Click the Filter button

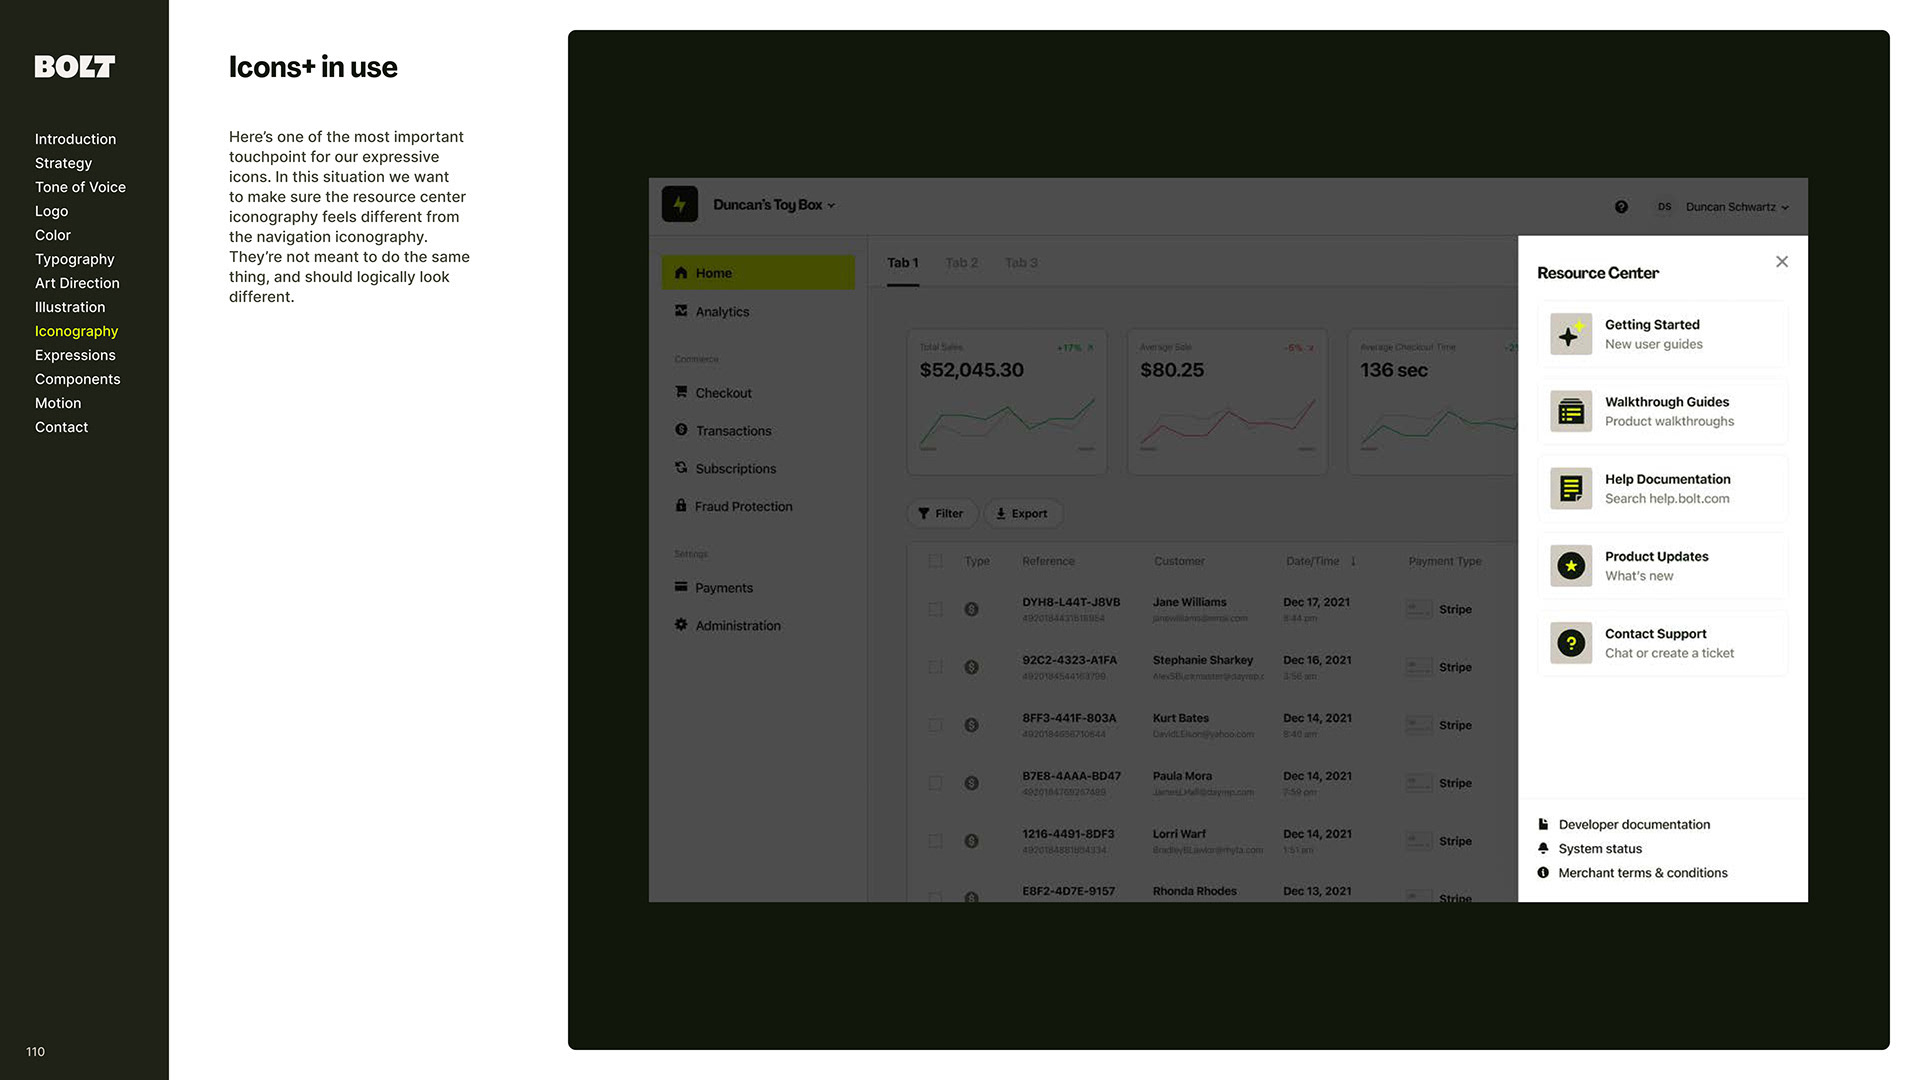[940, 514]
